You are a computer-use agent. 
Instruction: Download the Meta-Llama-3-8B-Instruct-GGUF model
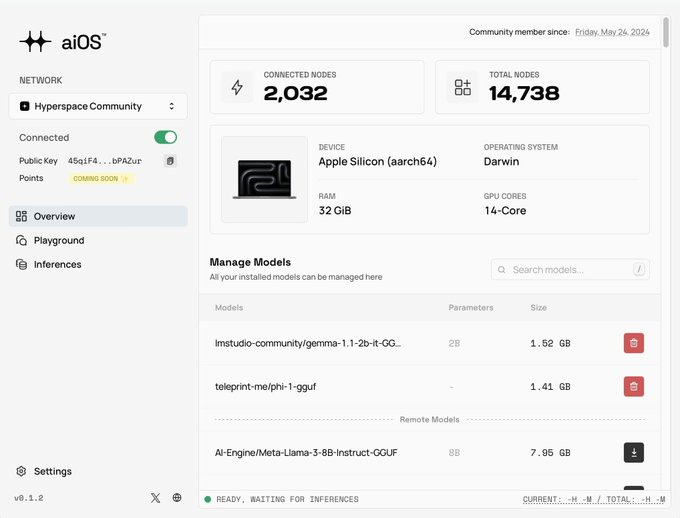pos(634,452)
